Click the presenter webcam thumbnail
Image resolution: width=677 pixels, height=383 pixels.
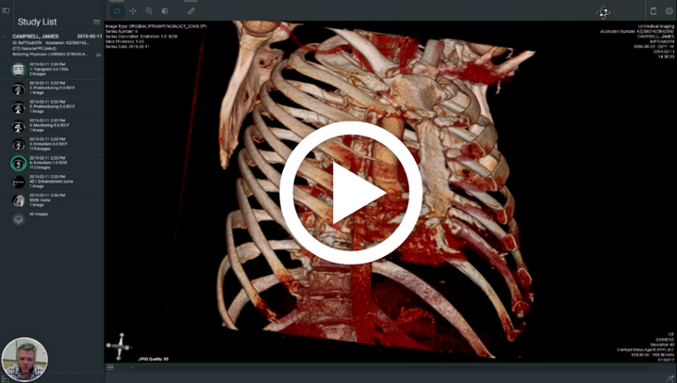[25, 360]
